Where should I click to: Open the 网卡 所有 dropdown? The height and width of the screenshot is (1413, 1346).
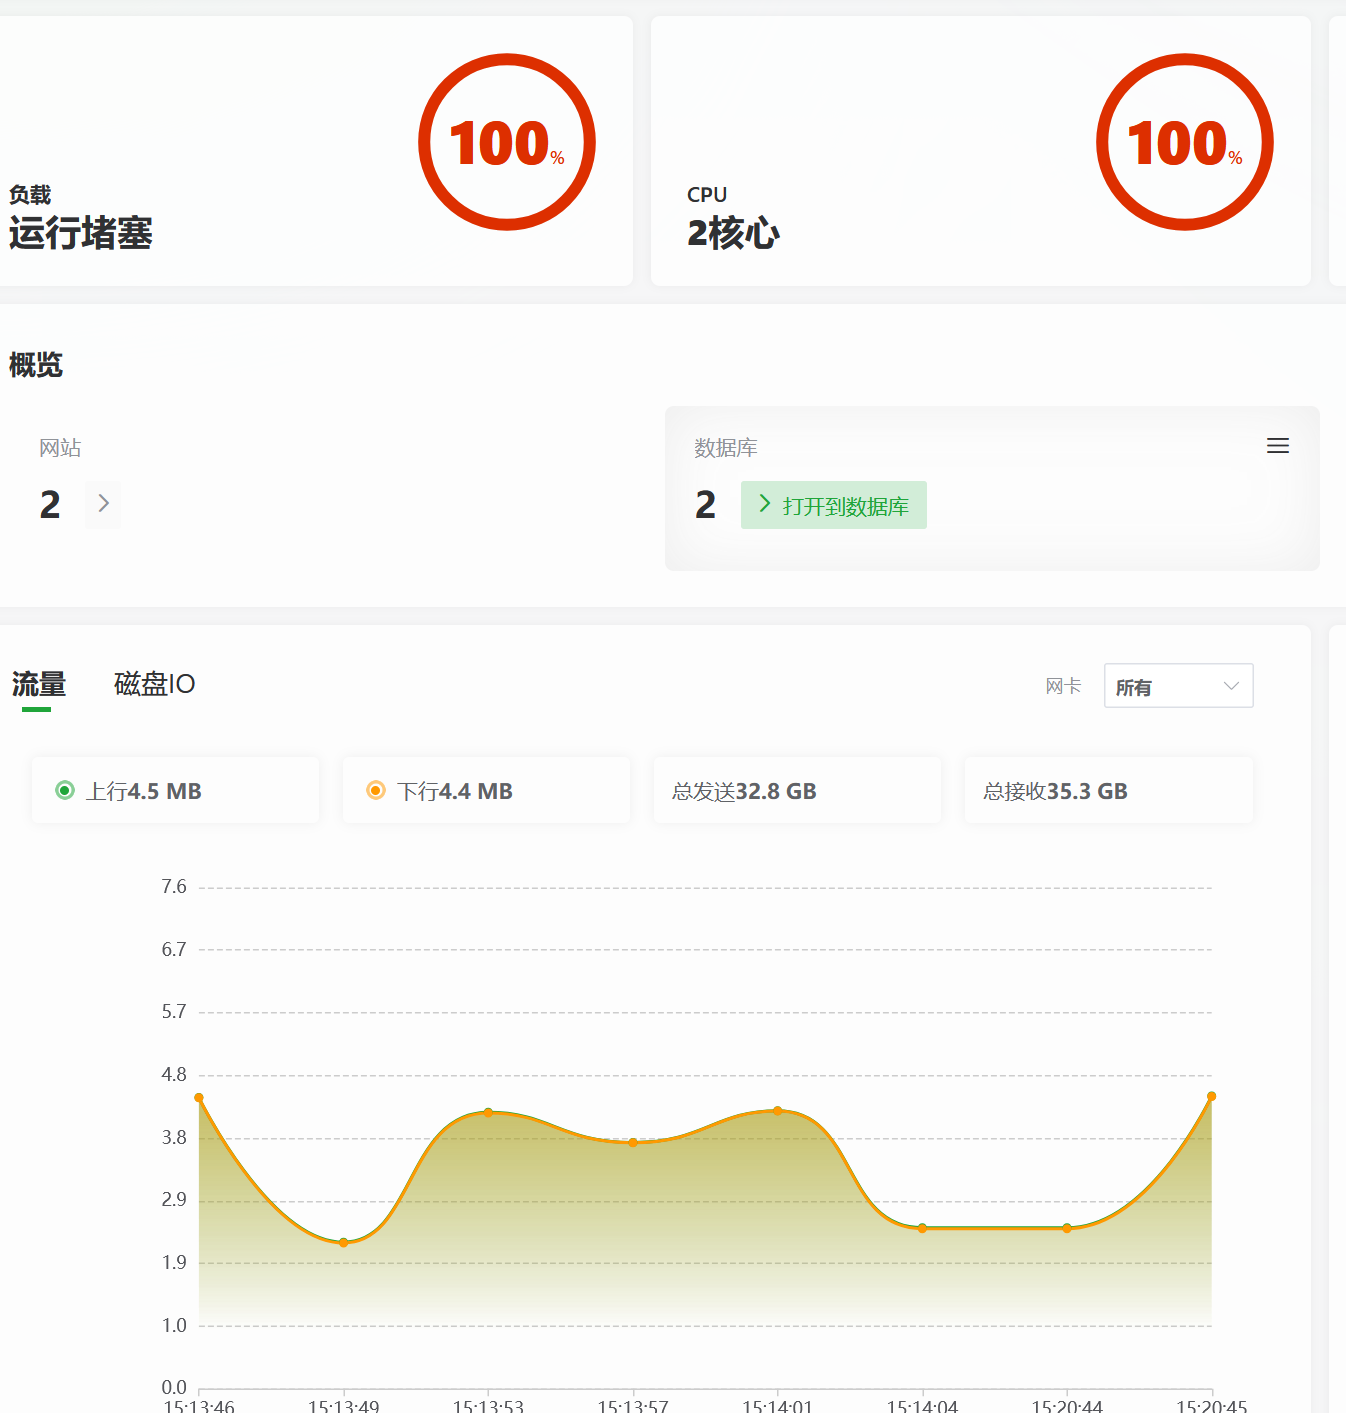(1178, 686)
